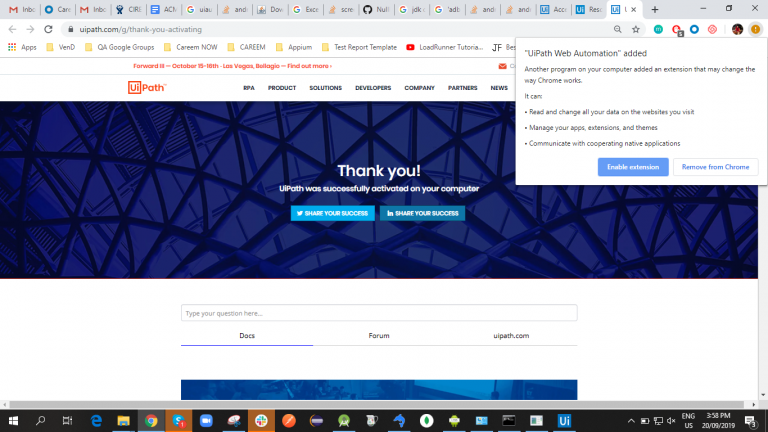Open the QA Google Groups bookmark folder
This screenshot has width=768, height=432.
(x=120, y=47)
